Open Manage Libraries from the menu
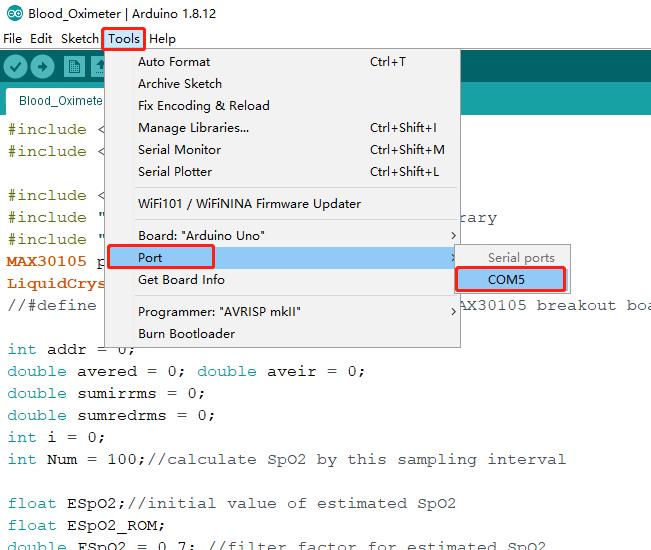 pyautogui.click(x=193, y=128)
